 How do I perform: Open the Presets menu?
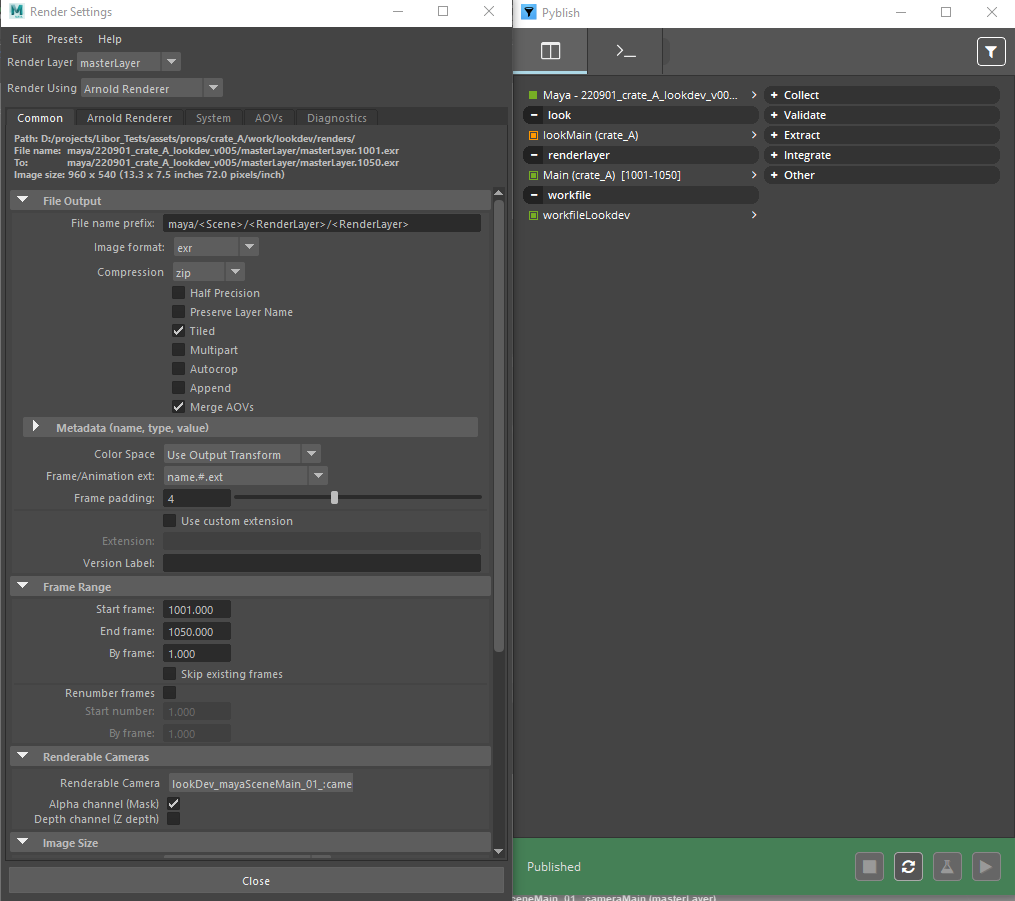[65, 39]
